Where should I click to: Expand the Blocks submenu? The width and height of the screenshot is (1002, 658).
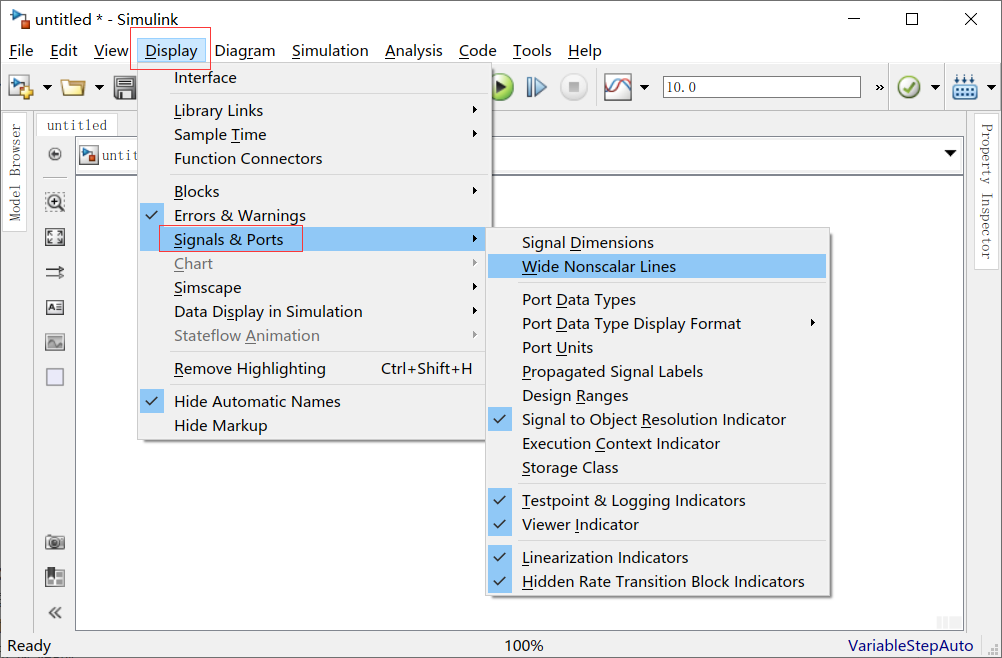coord(314,192)
